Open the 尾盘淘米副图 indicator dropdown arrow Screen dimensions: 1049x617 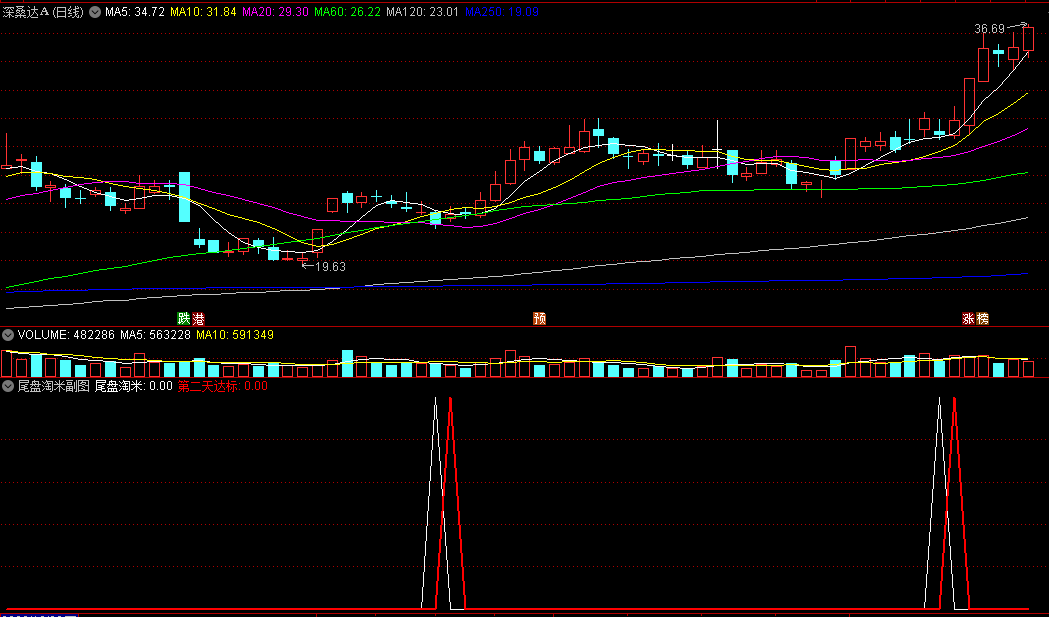(x=8, y=386)
